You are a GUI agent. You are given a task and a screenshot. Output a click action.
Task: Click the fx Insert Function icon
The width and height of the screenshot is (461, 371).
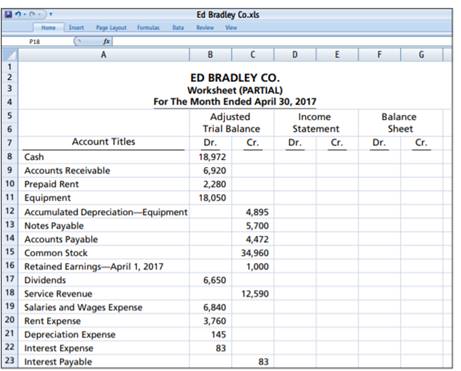coord(106,41)
